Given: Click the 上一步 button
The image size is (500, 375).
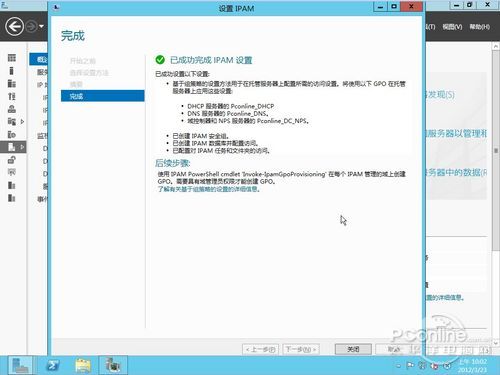Looking at the screenshot, I should (x=260, y=349).
